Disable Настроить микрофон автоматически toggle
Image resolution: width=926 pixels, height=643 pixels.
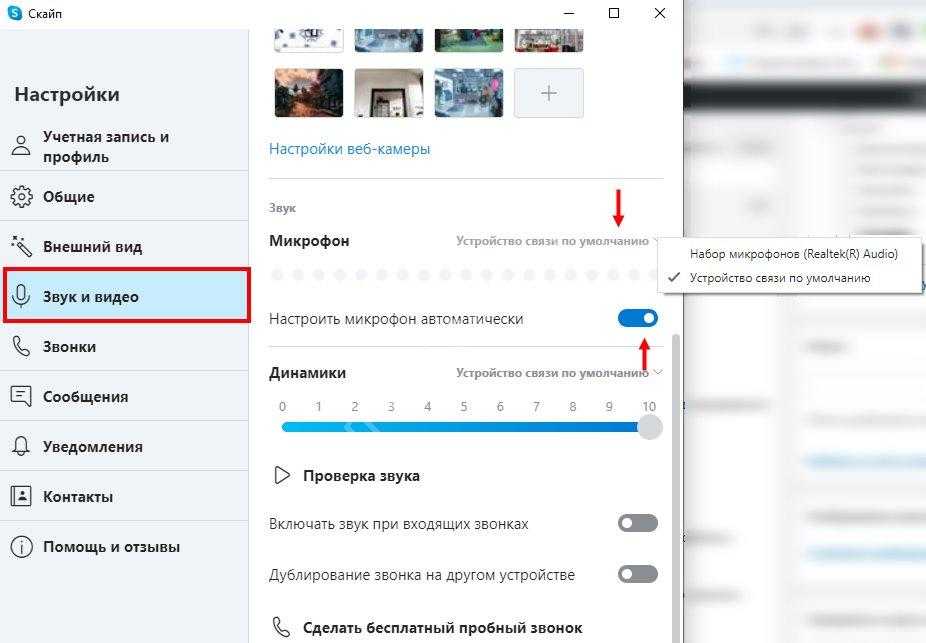pos(638,319)
